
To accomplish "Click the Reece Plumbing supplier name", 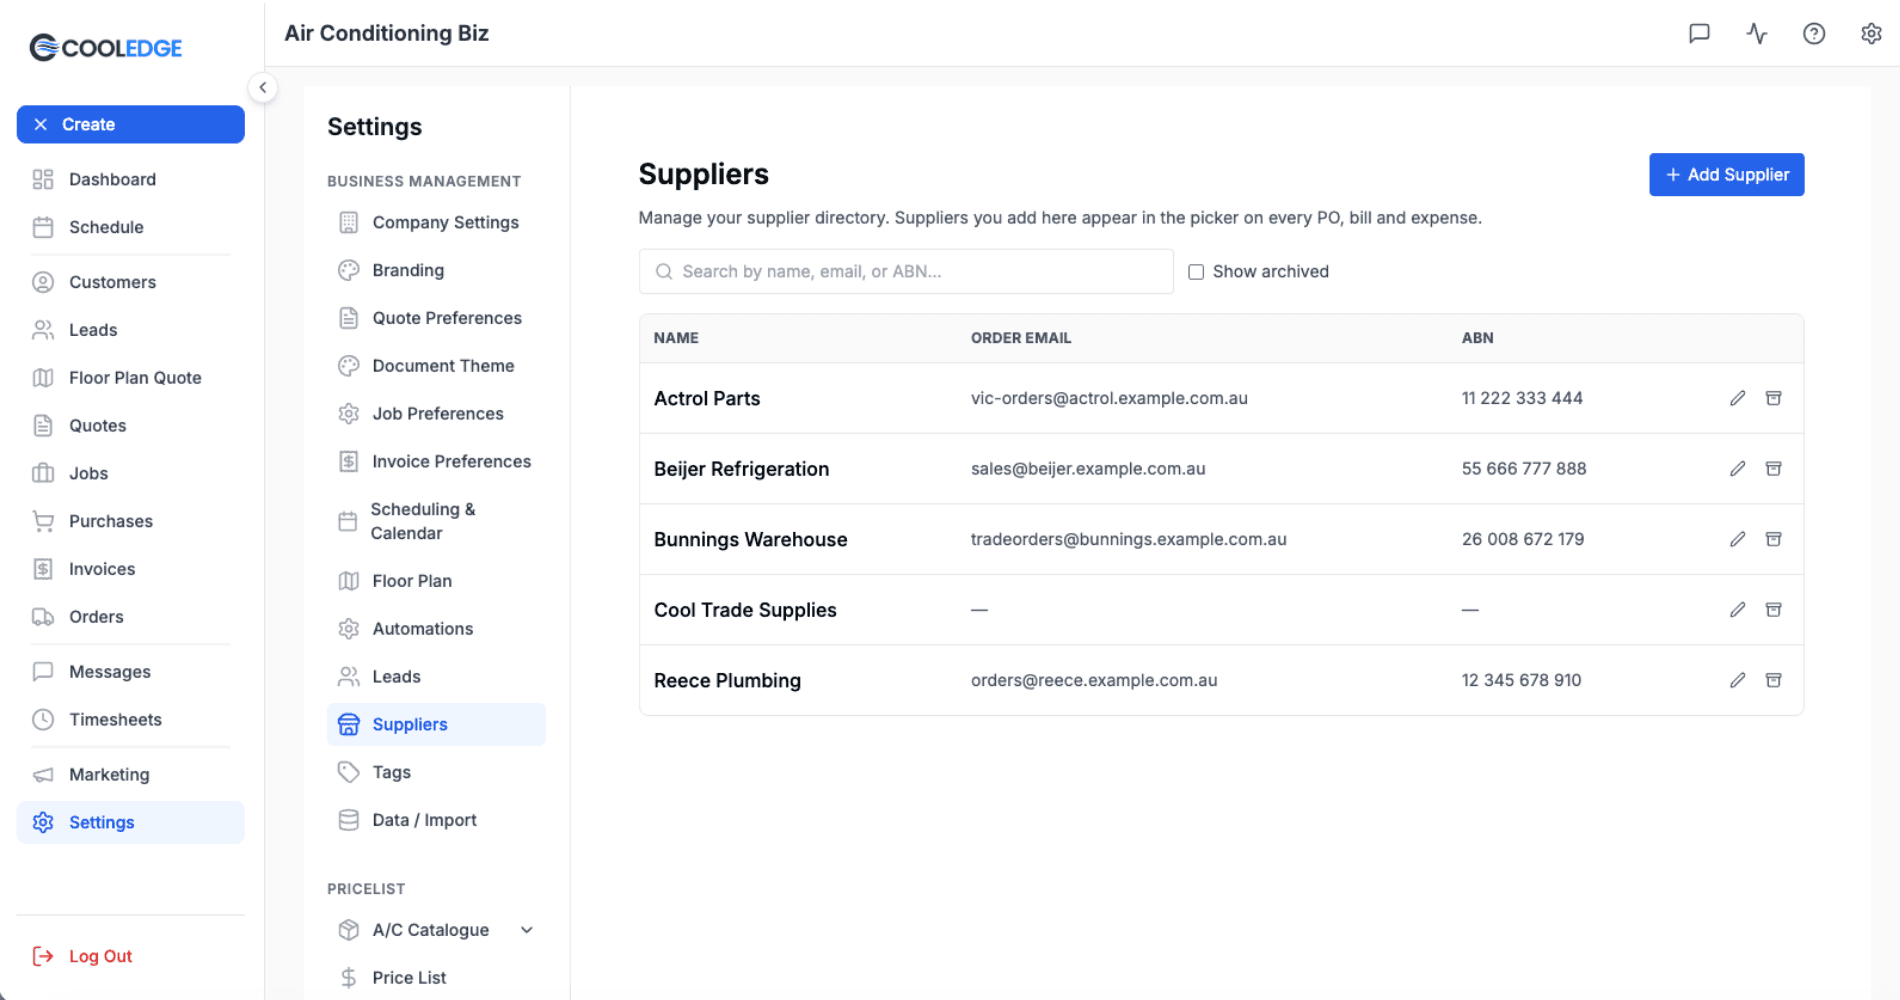I will (727, 680).
